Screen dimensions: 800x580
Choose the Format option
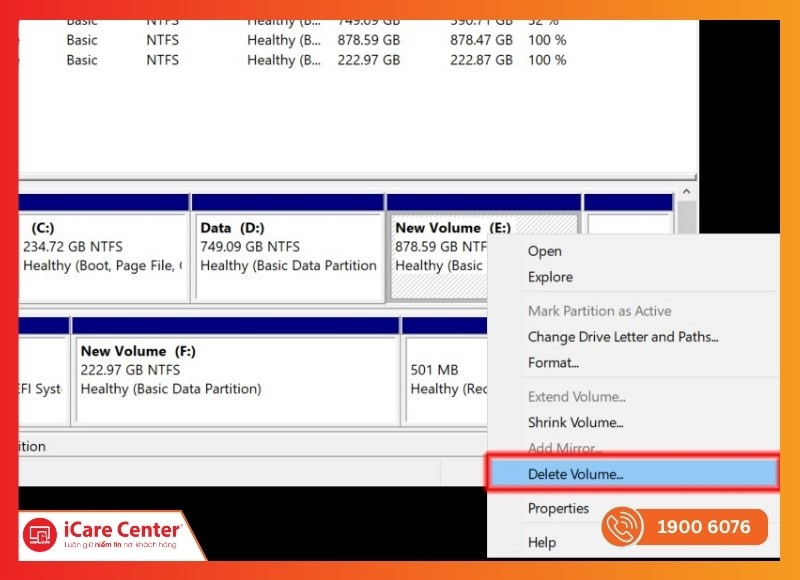point(553,363)
